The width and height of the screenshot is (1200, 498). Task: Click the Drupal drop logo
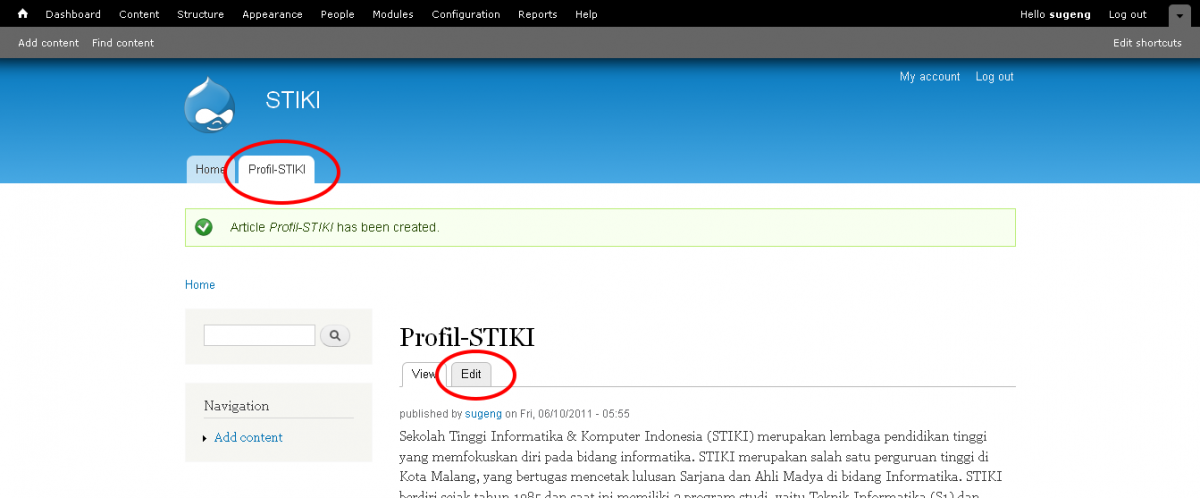pyautogui.click(x=210, y=106)
